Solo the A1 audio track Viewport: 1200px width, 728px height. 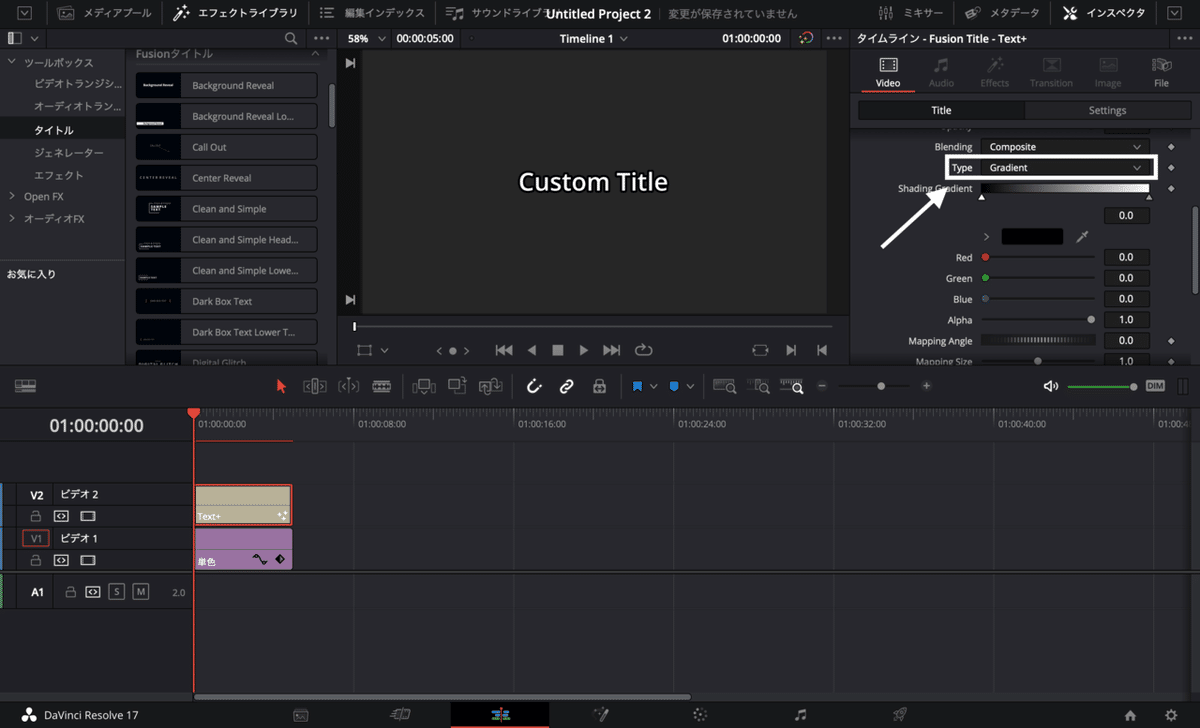point(117,592)
